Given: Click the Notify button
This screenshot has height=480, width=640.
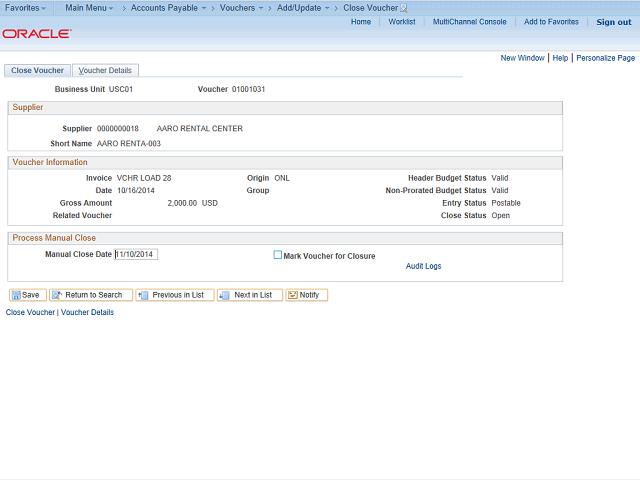Looking at the screenshot, I should point(307,295).
